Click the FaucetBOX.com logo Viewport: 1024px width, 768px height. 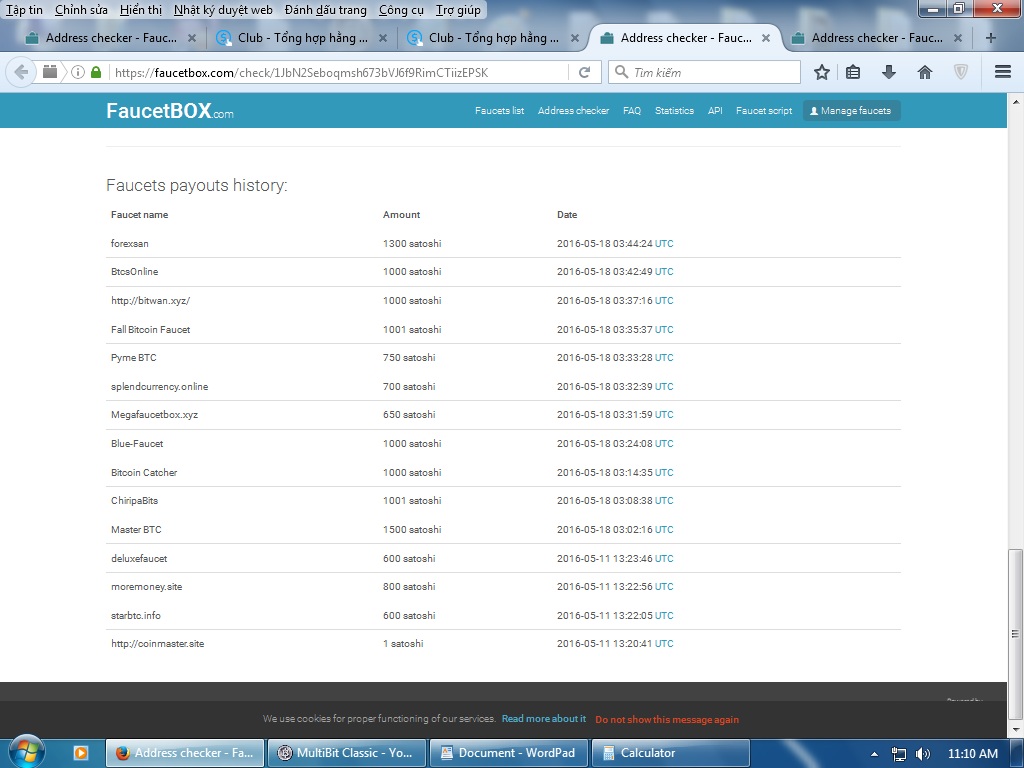point(170,110)
